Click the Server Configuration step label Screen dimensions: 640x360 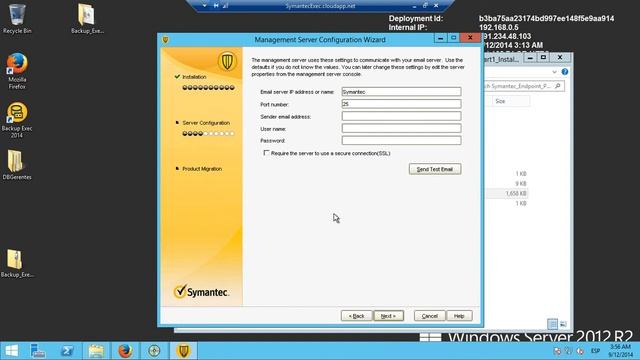206,123
